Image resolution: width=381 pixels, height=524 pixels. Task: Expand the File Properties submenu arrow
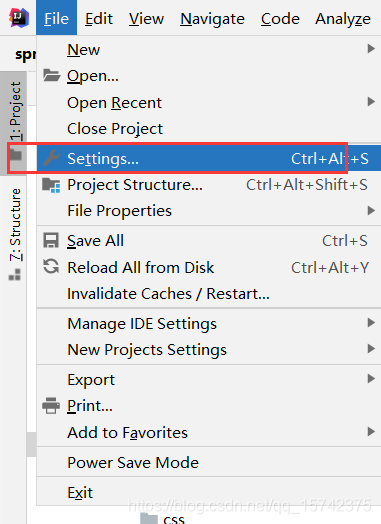371,211
